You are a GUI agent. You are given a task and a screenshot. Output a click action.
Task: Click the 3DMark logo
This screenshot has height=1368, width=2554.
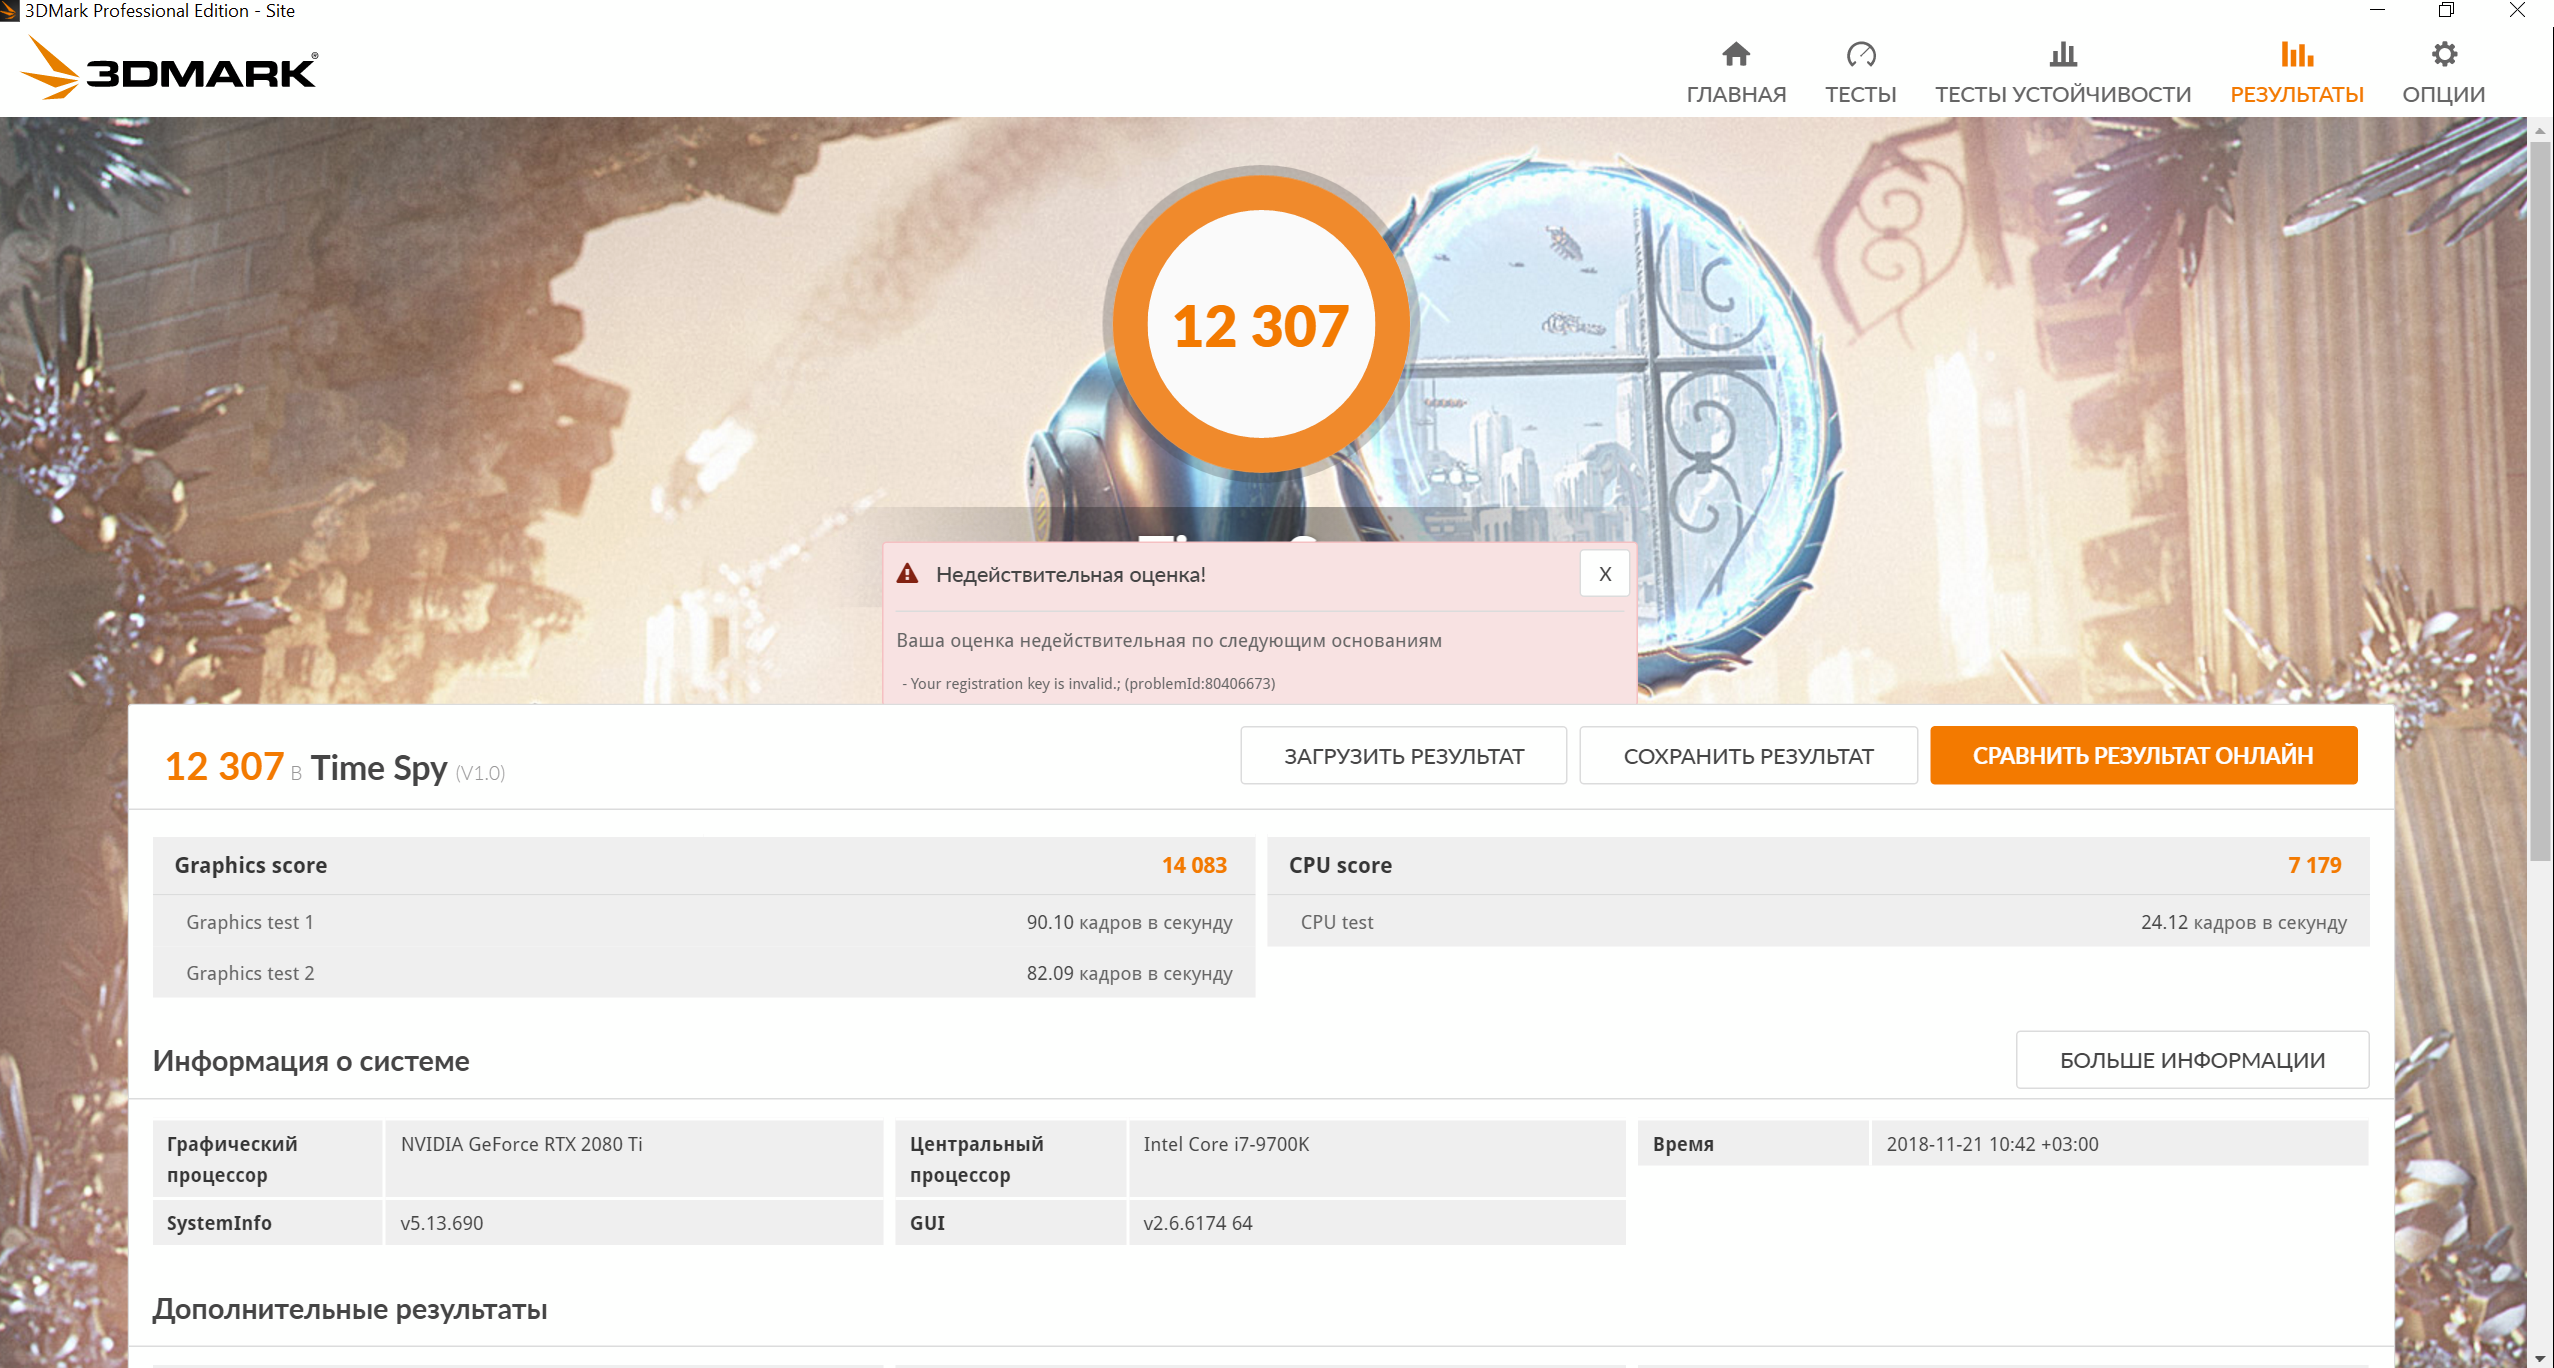point(168,69)
